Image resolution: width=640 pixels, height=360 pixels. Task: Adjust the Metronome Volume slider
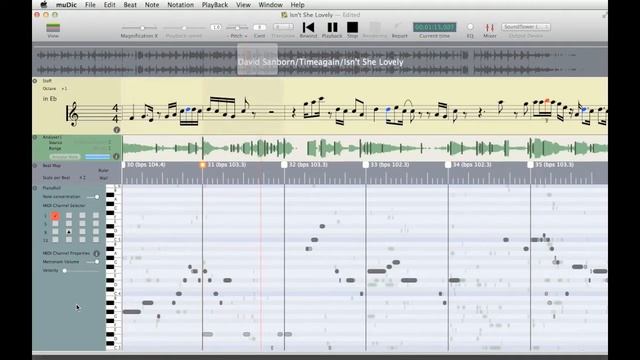point(93,262)
